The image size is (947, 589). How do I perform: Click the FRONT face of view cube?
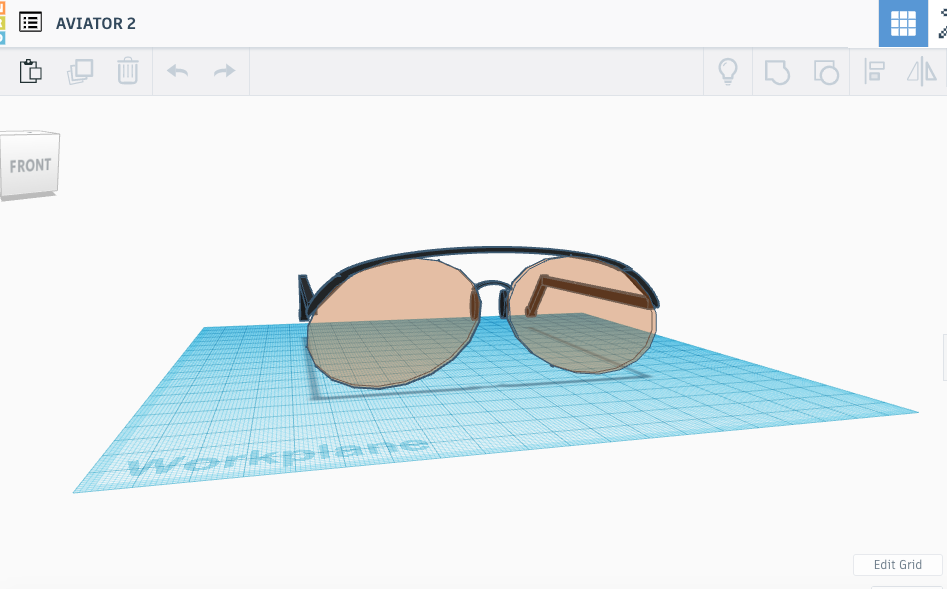pos(30,165)
